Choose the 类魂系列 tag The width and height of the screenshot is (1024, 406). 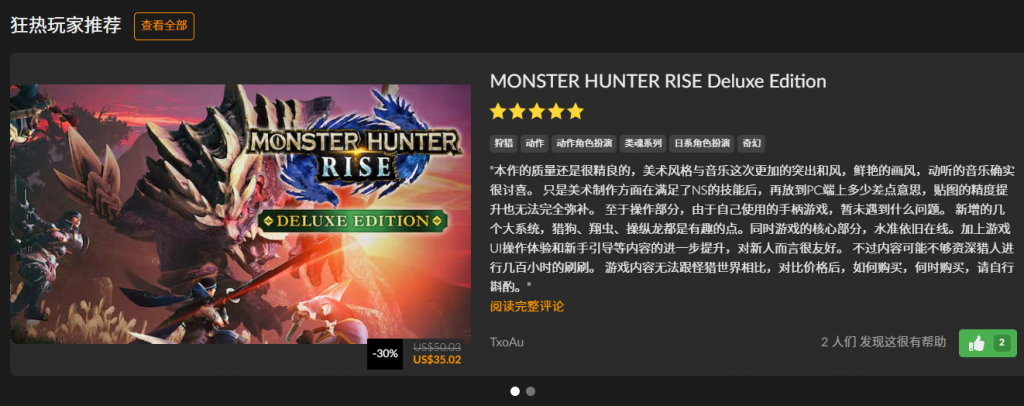(x=643, y=144)
